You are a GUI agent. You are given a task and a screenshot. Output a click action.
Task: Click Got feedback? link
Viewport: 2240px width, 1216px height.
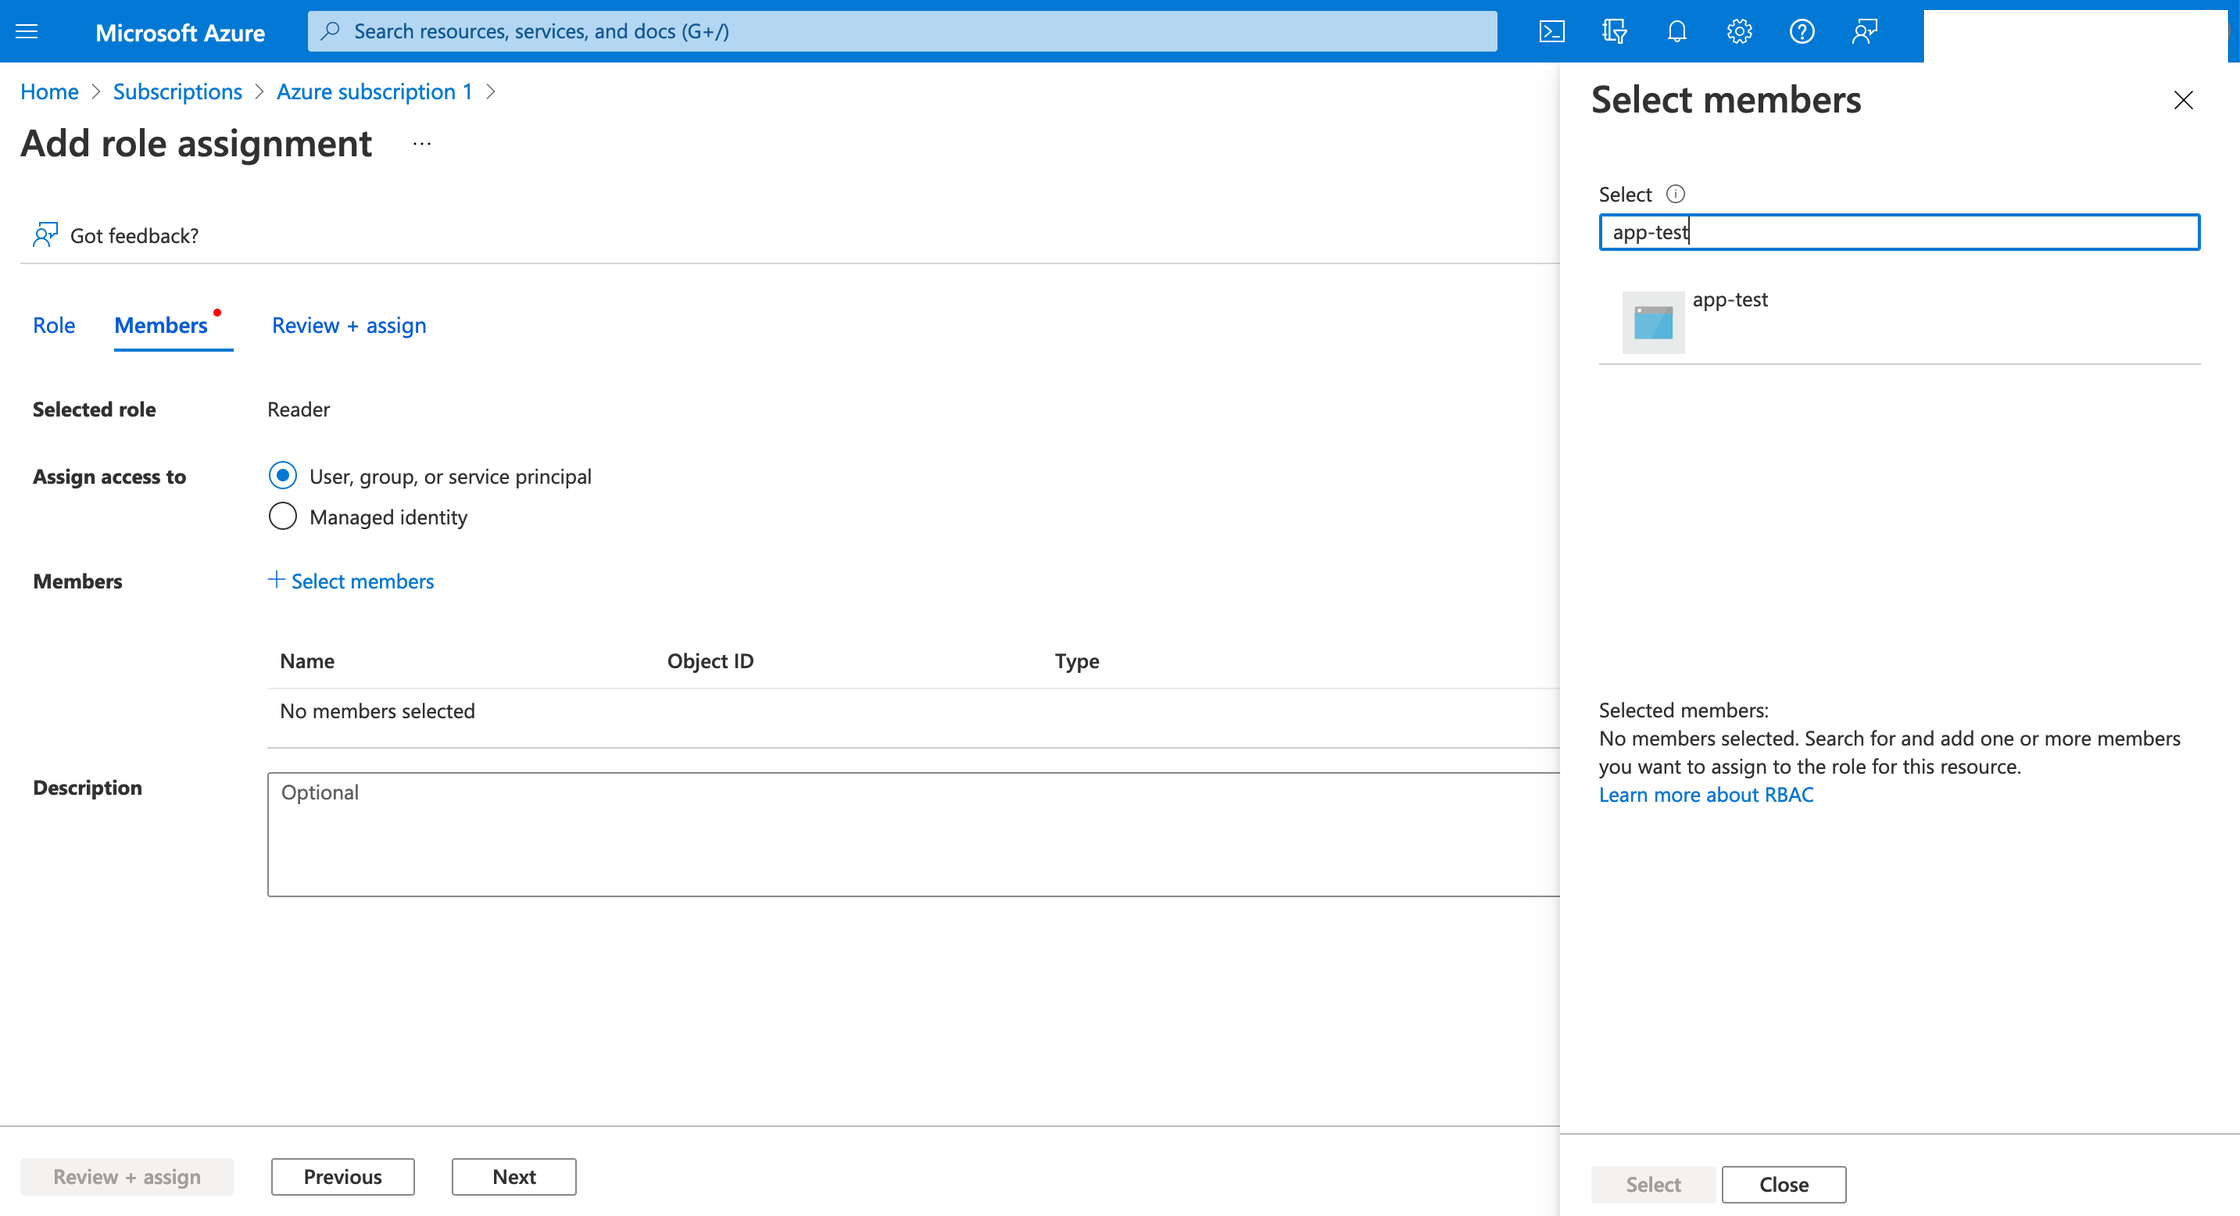[x=134, y=235]
